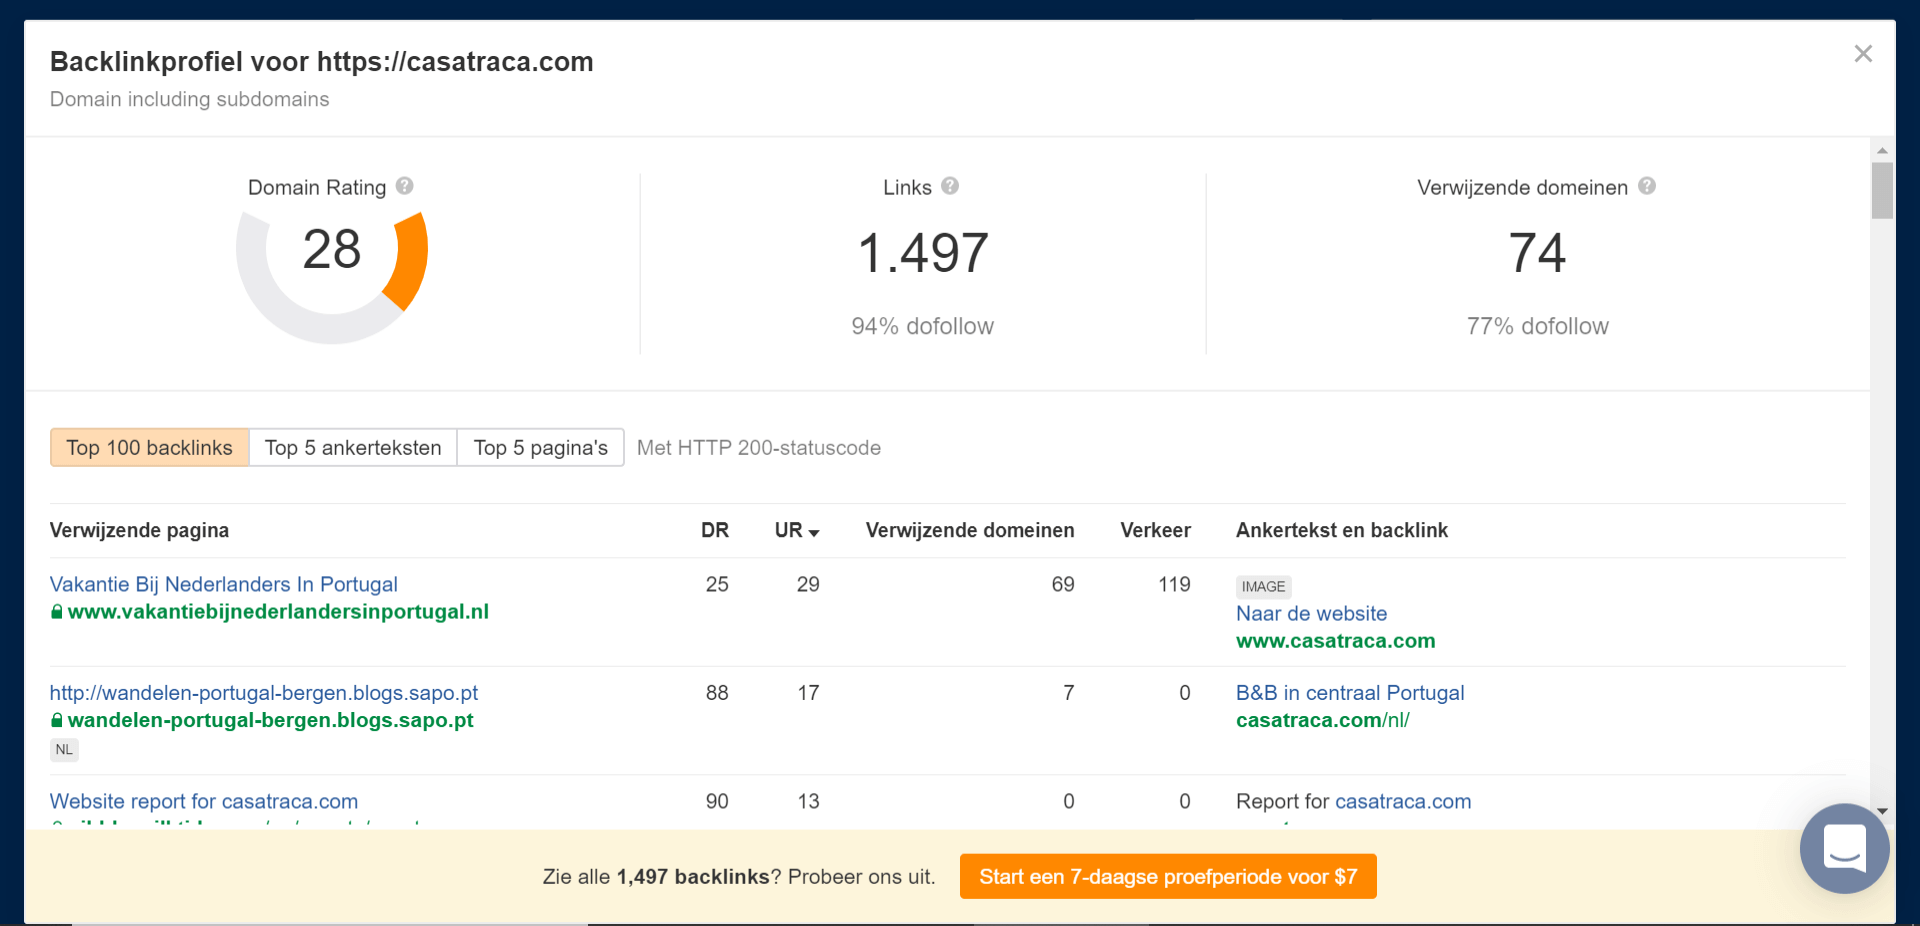Viewport: 1920px width, 926px height.
Task: Open Website report for casatraca.com link
Action: click(204, 801)
